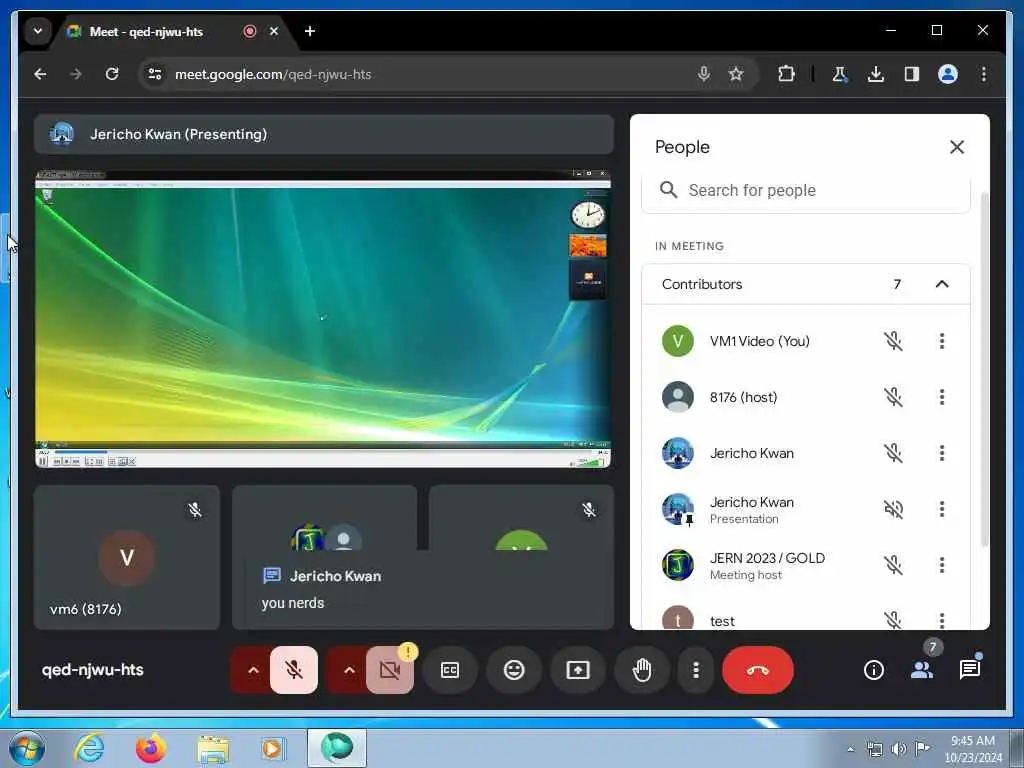The image size is (1024, 768).
Task: Open the Chrome profile avatar
Action: point(948,74)
